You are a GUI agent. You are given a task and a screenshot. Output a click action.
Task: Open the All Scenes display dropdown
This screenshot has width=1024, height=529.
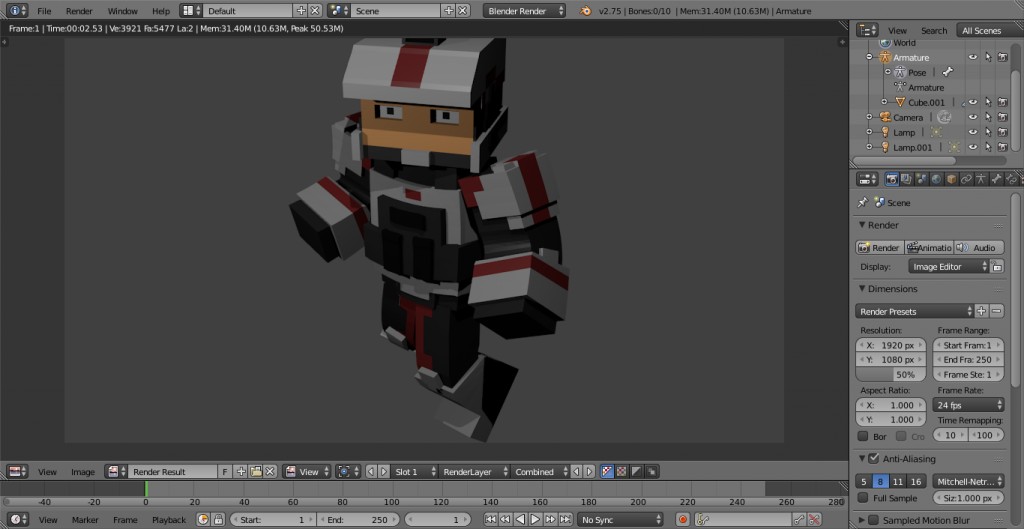tap(989, 31)
